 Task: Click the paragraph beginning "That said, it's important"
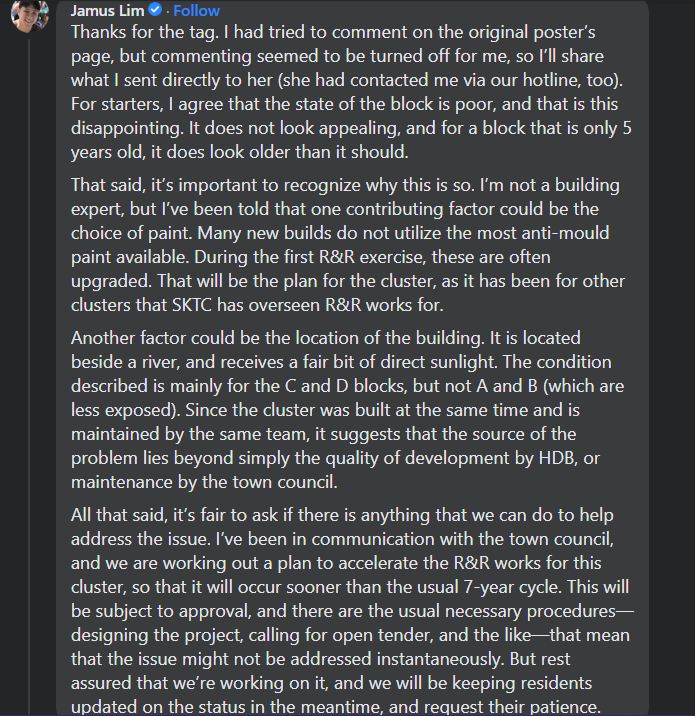(x=348, y=245)
